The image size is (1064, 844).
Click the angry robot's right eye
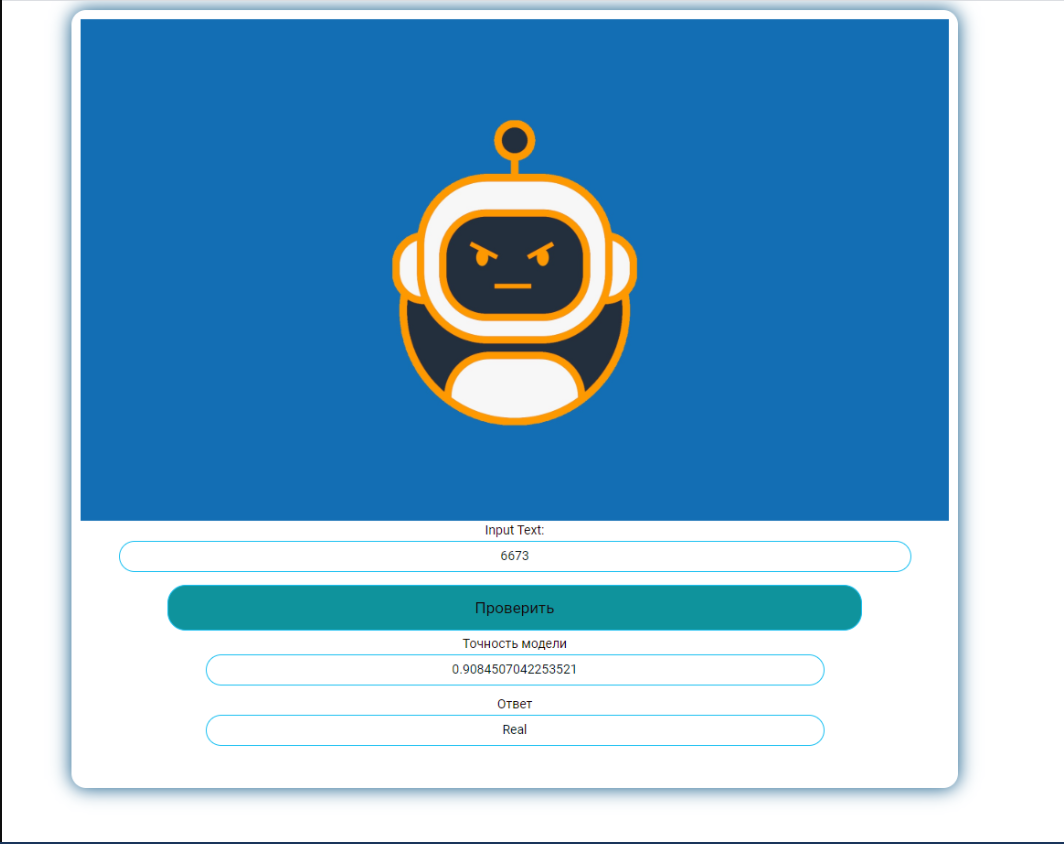click(x=542, y=258)
